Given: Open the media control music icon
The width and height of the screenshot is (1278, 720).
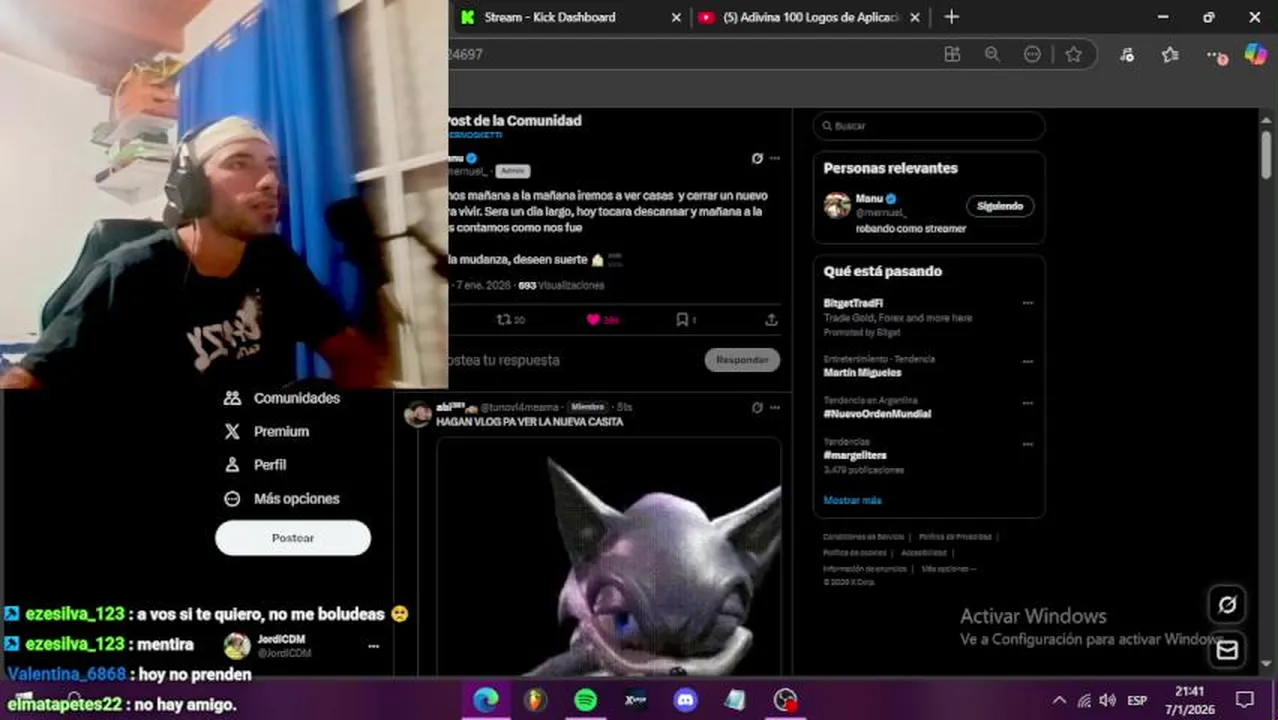Looking at the screenshot, I should (x=1127, y=54).
